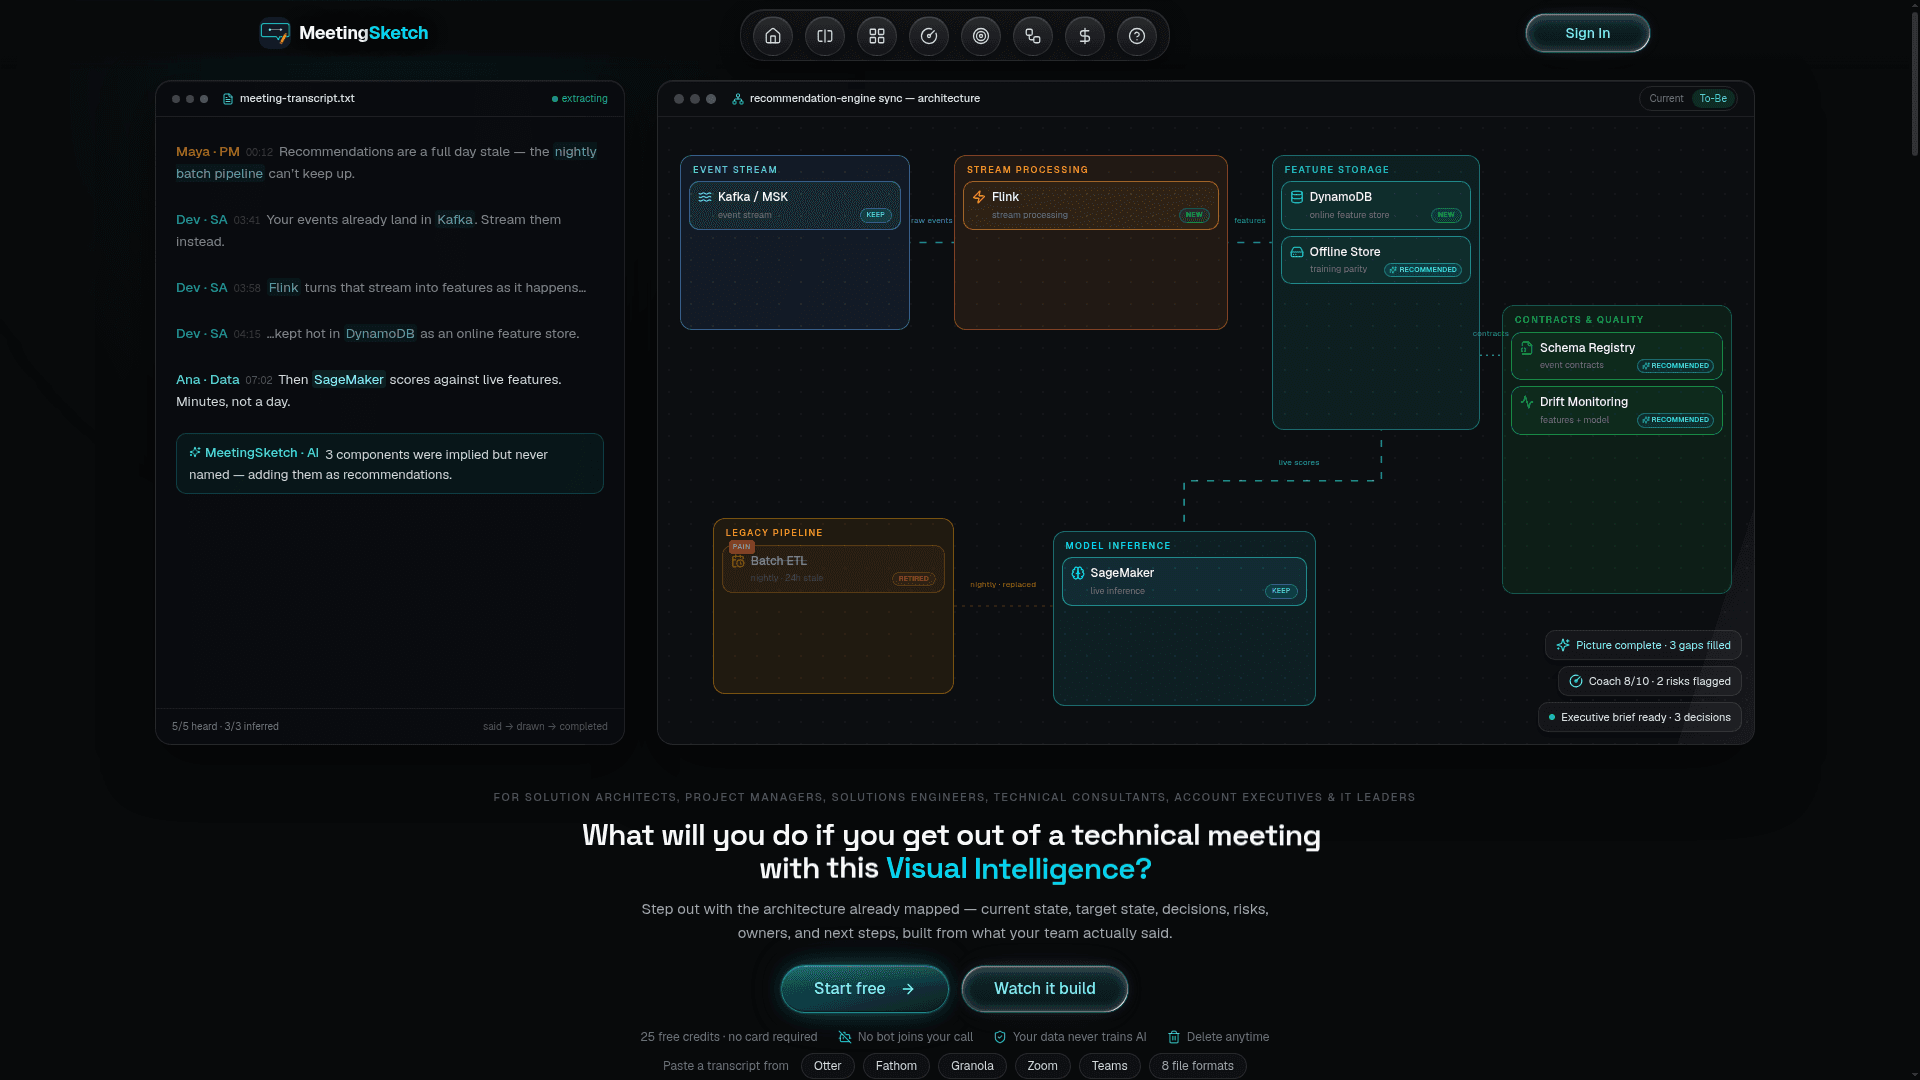Click the Batch ETL retired node
This screenshot has width=1920, height=1080.
(x=833, y=569)
